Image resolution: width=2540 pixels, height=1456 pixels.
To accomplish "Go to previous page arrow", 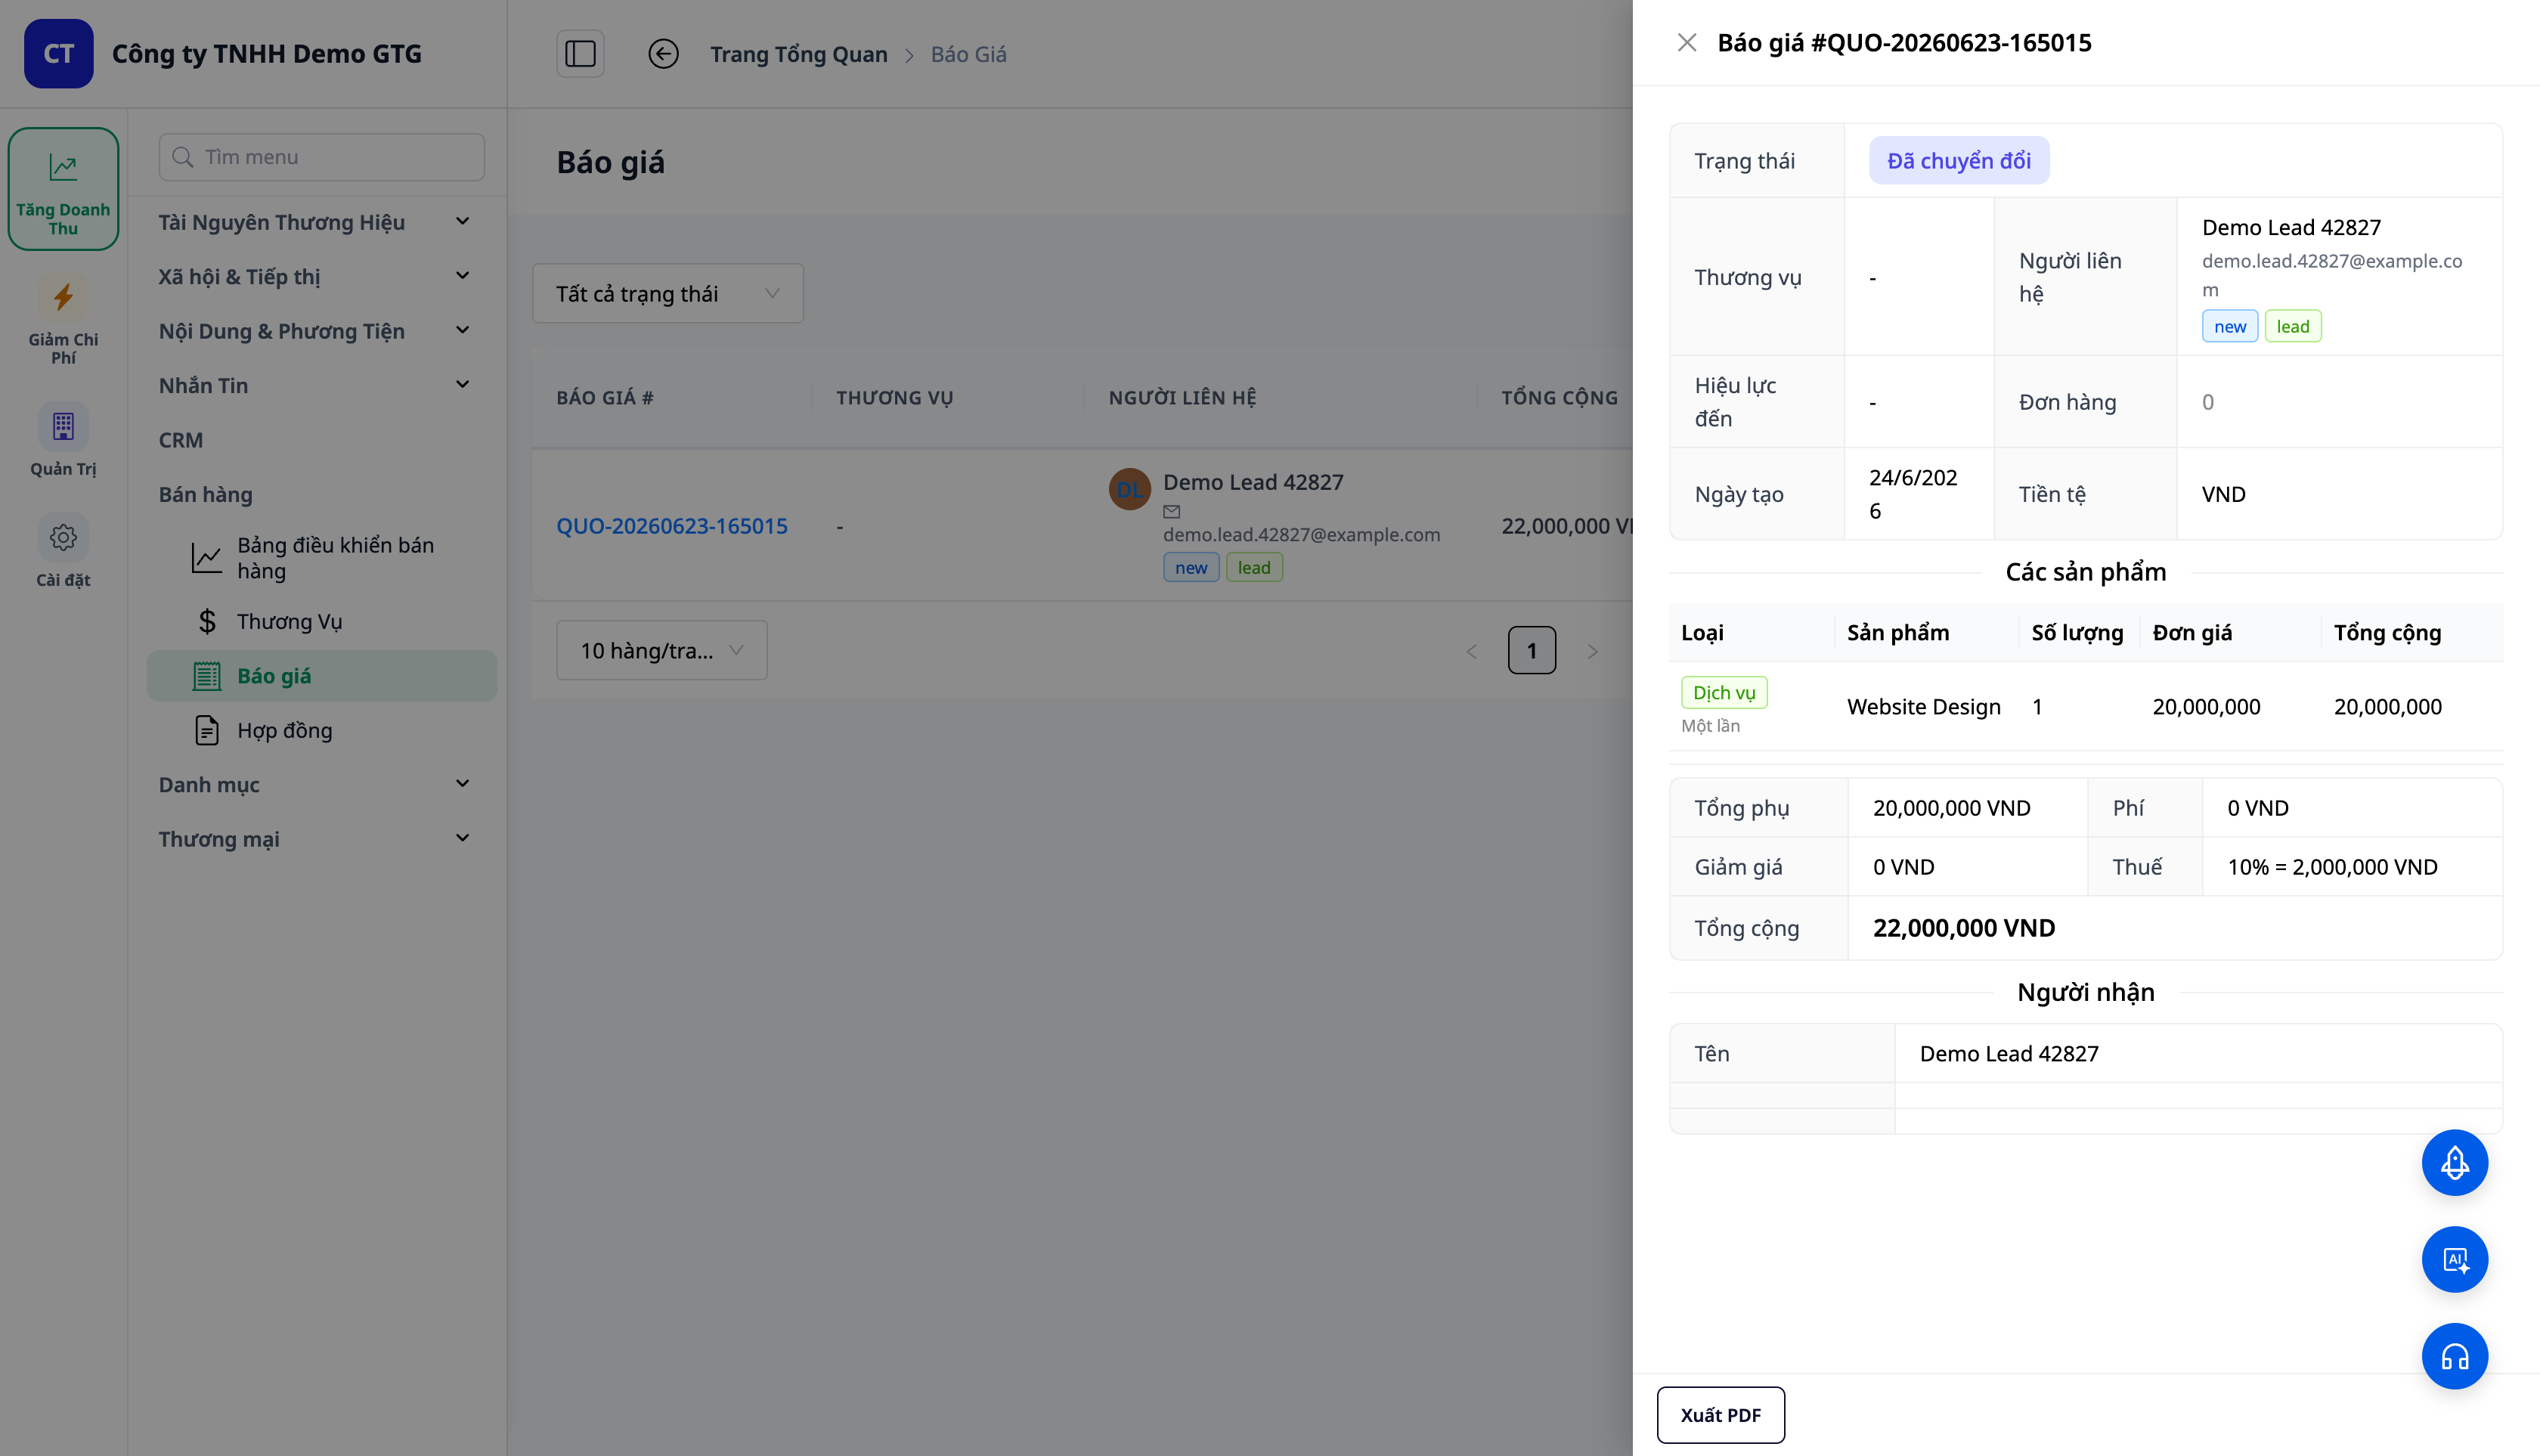I will click(1471, 652).
